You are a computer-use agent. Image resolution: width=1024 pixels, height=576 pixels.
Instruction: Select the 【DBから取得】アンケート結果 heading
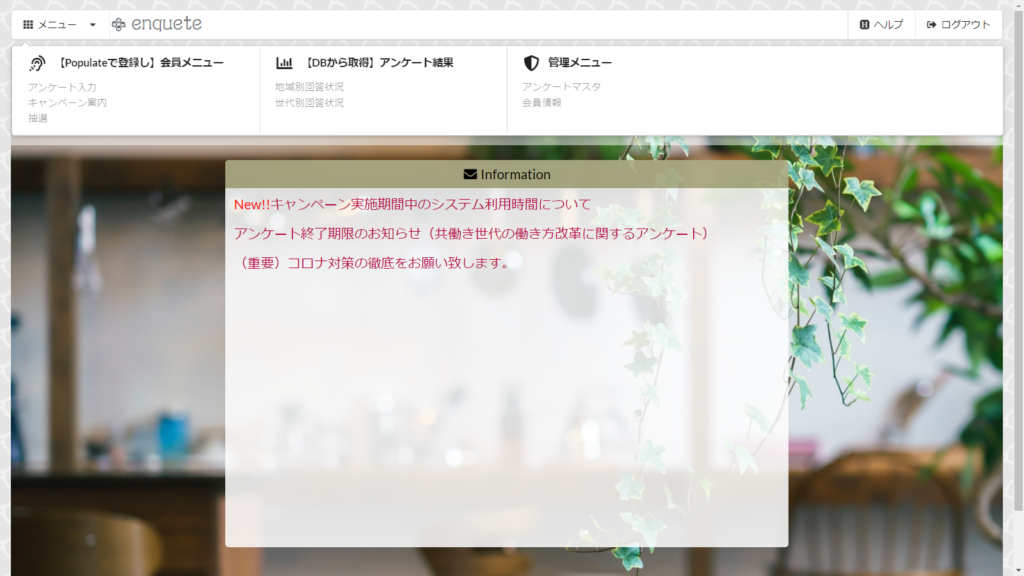coord(378,63)
